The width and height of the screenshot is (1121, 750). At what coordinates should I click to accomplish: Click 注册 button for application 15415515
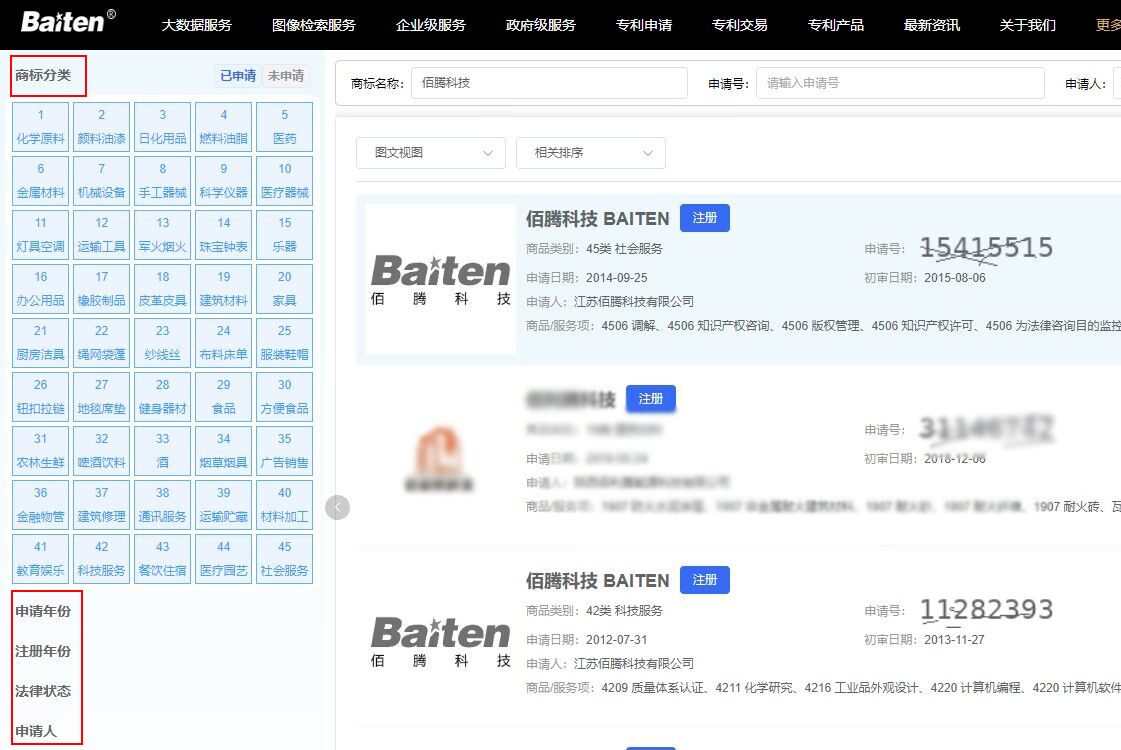coord(704,218)
